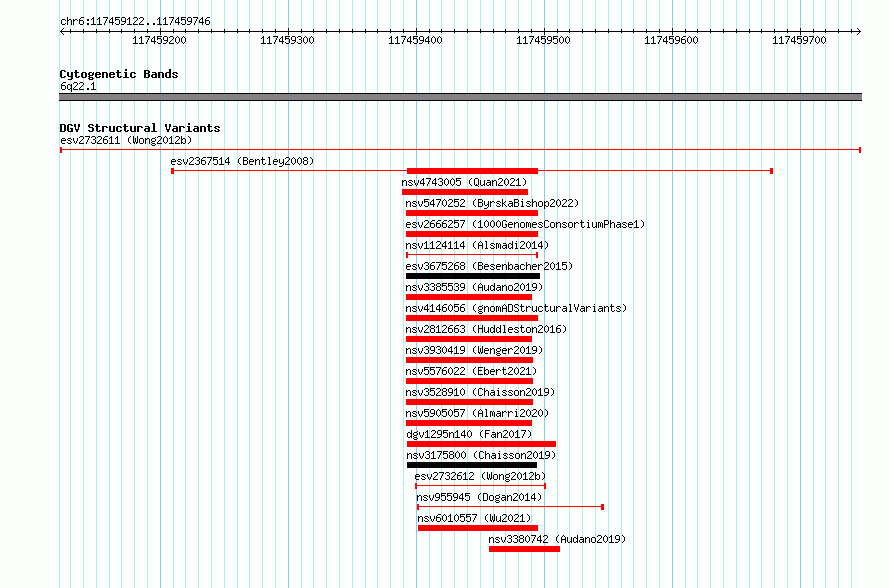This screenshot has width=890, height=588.
Task: Click the DGV Structural Variants track title
Action: (140, 128)
